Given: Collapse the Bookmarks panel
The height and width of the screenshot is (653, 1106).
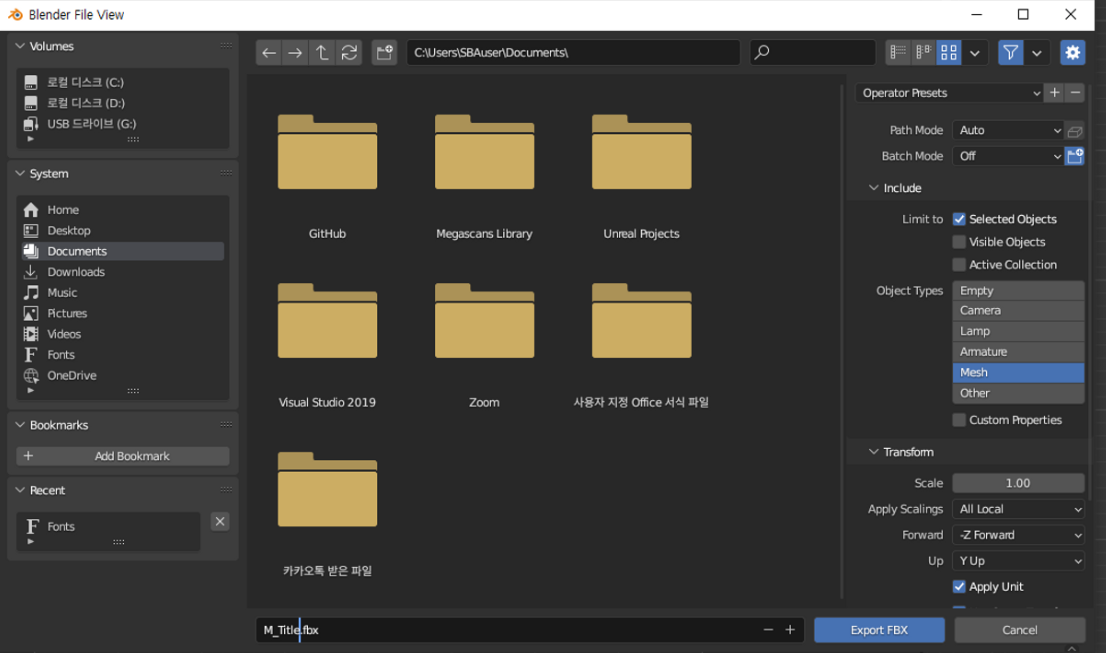Looking at the screenshot, I should coord(20,425).
